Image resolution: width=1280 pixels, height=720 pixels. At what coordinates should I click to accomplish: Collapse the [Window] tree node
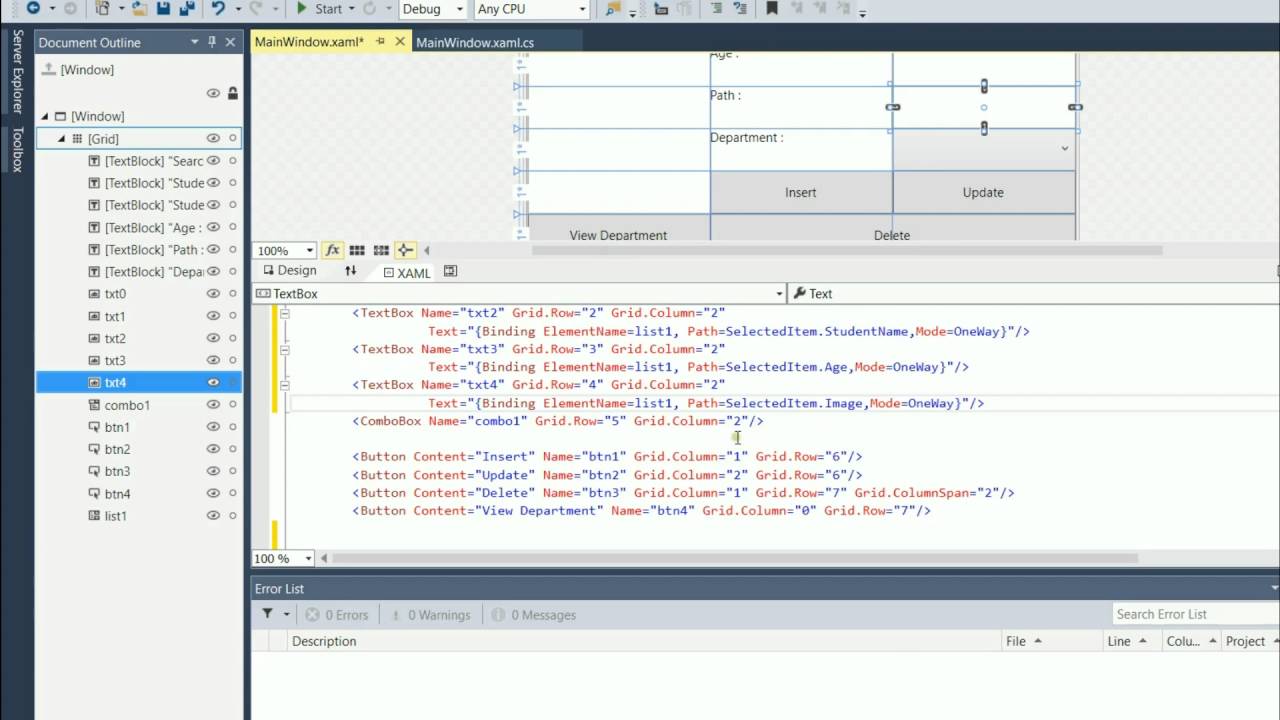click(45, 116)
